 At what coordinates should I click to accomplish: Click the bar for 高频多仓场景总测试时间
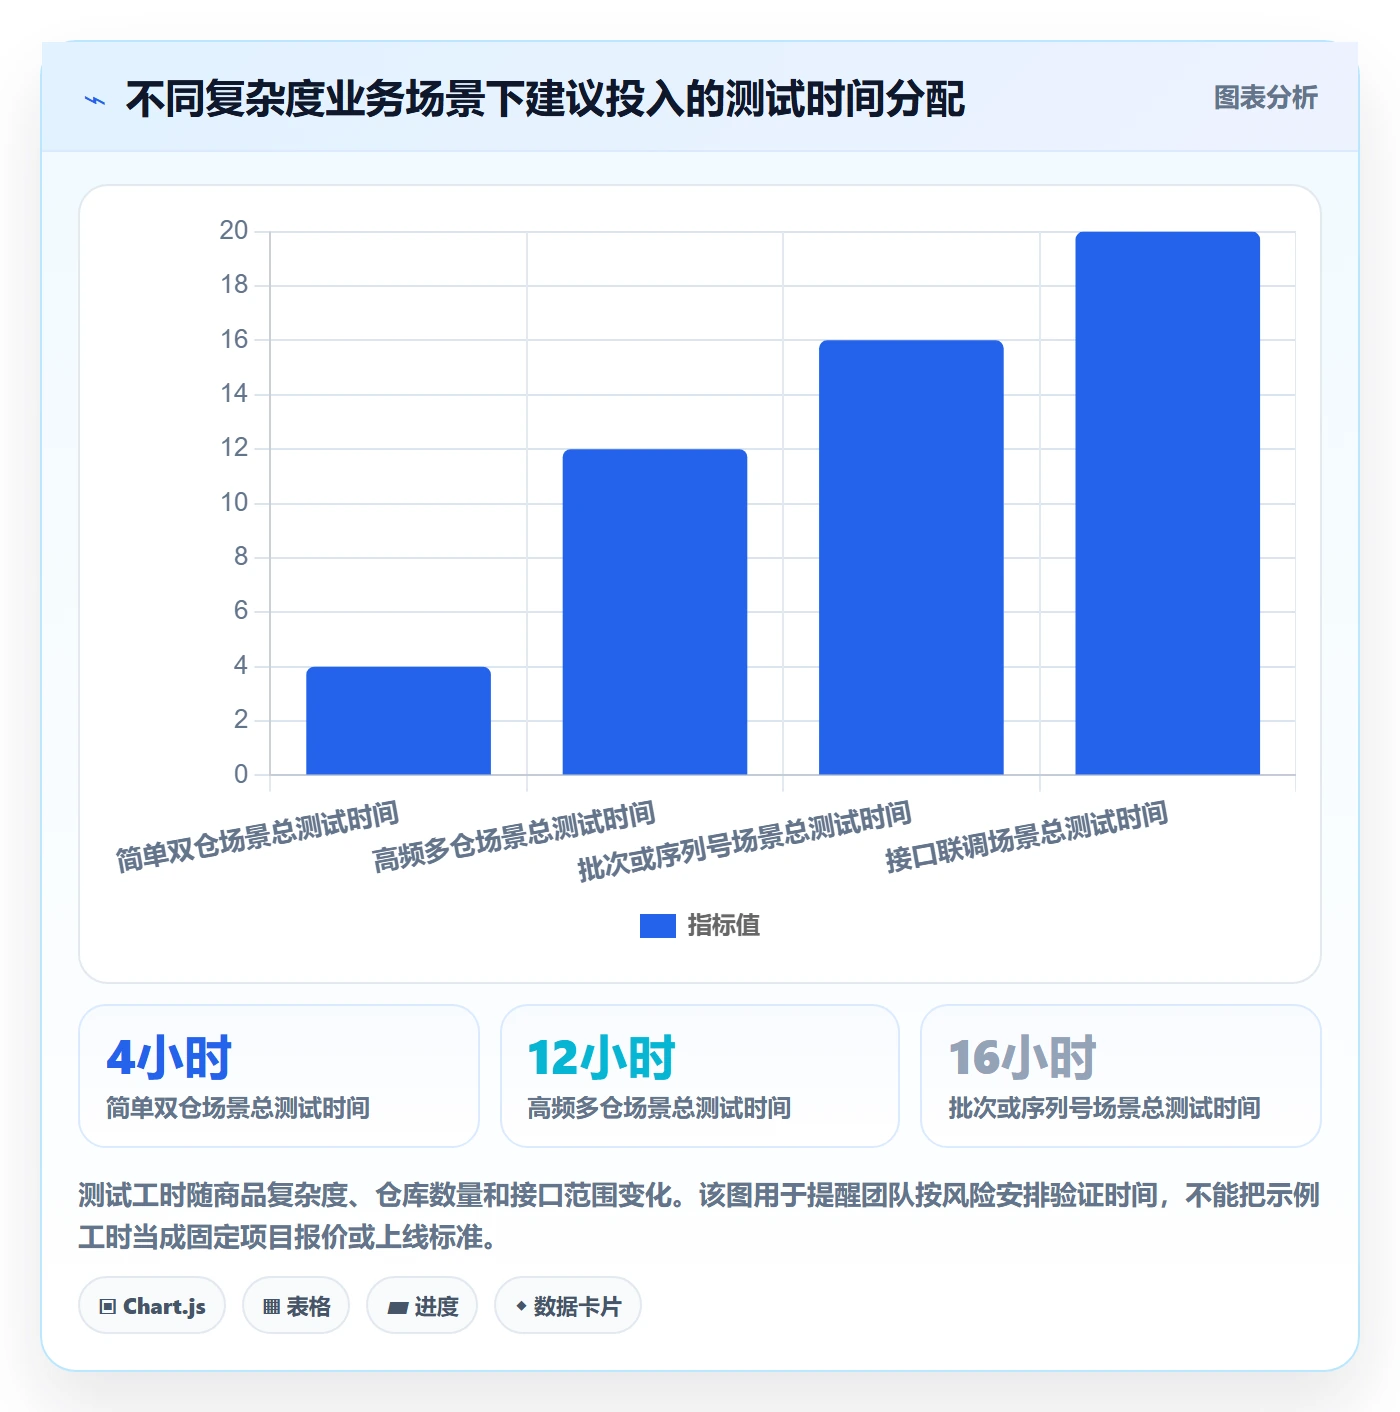pyautogui.click(x=655, y=612)
